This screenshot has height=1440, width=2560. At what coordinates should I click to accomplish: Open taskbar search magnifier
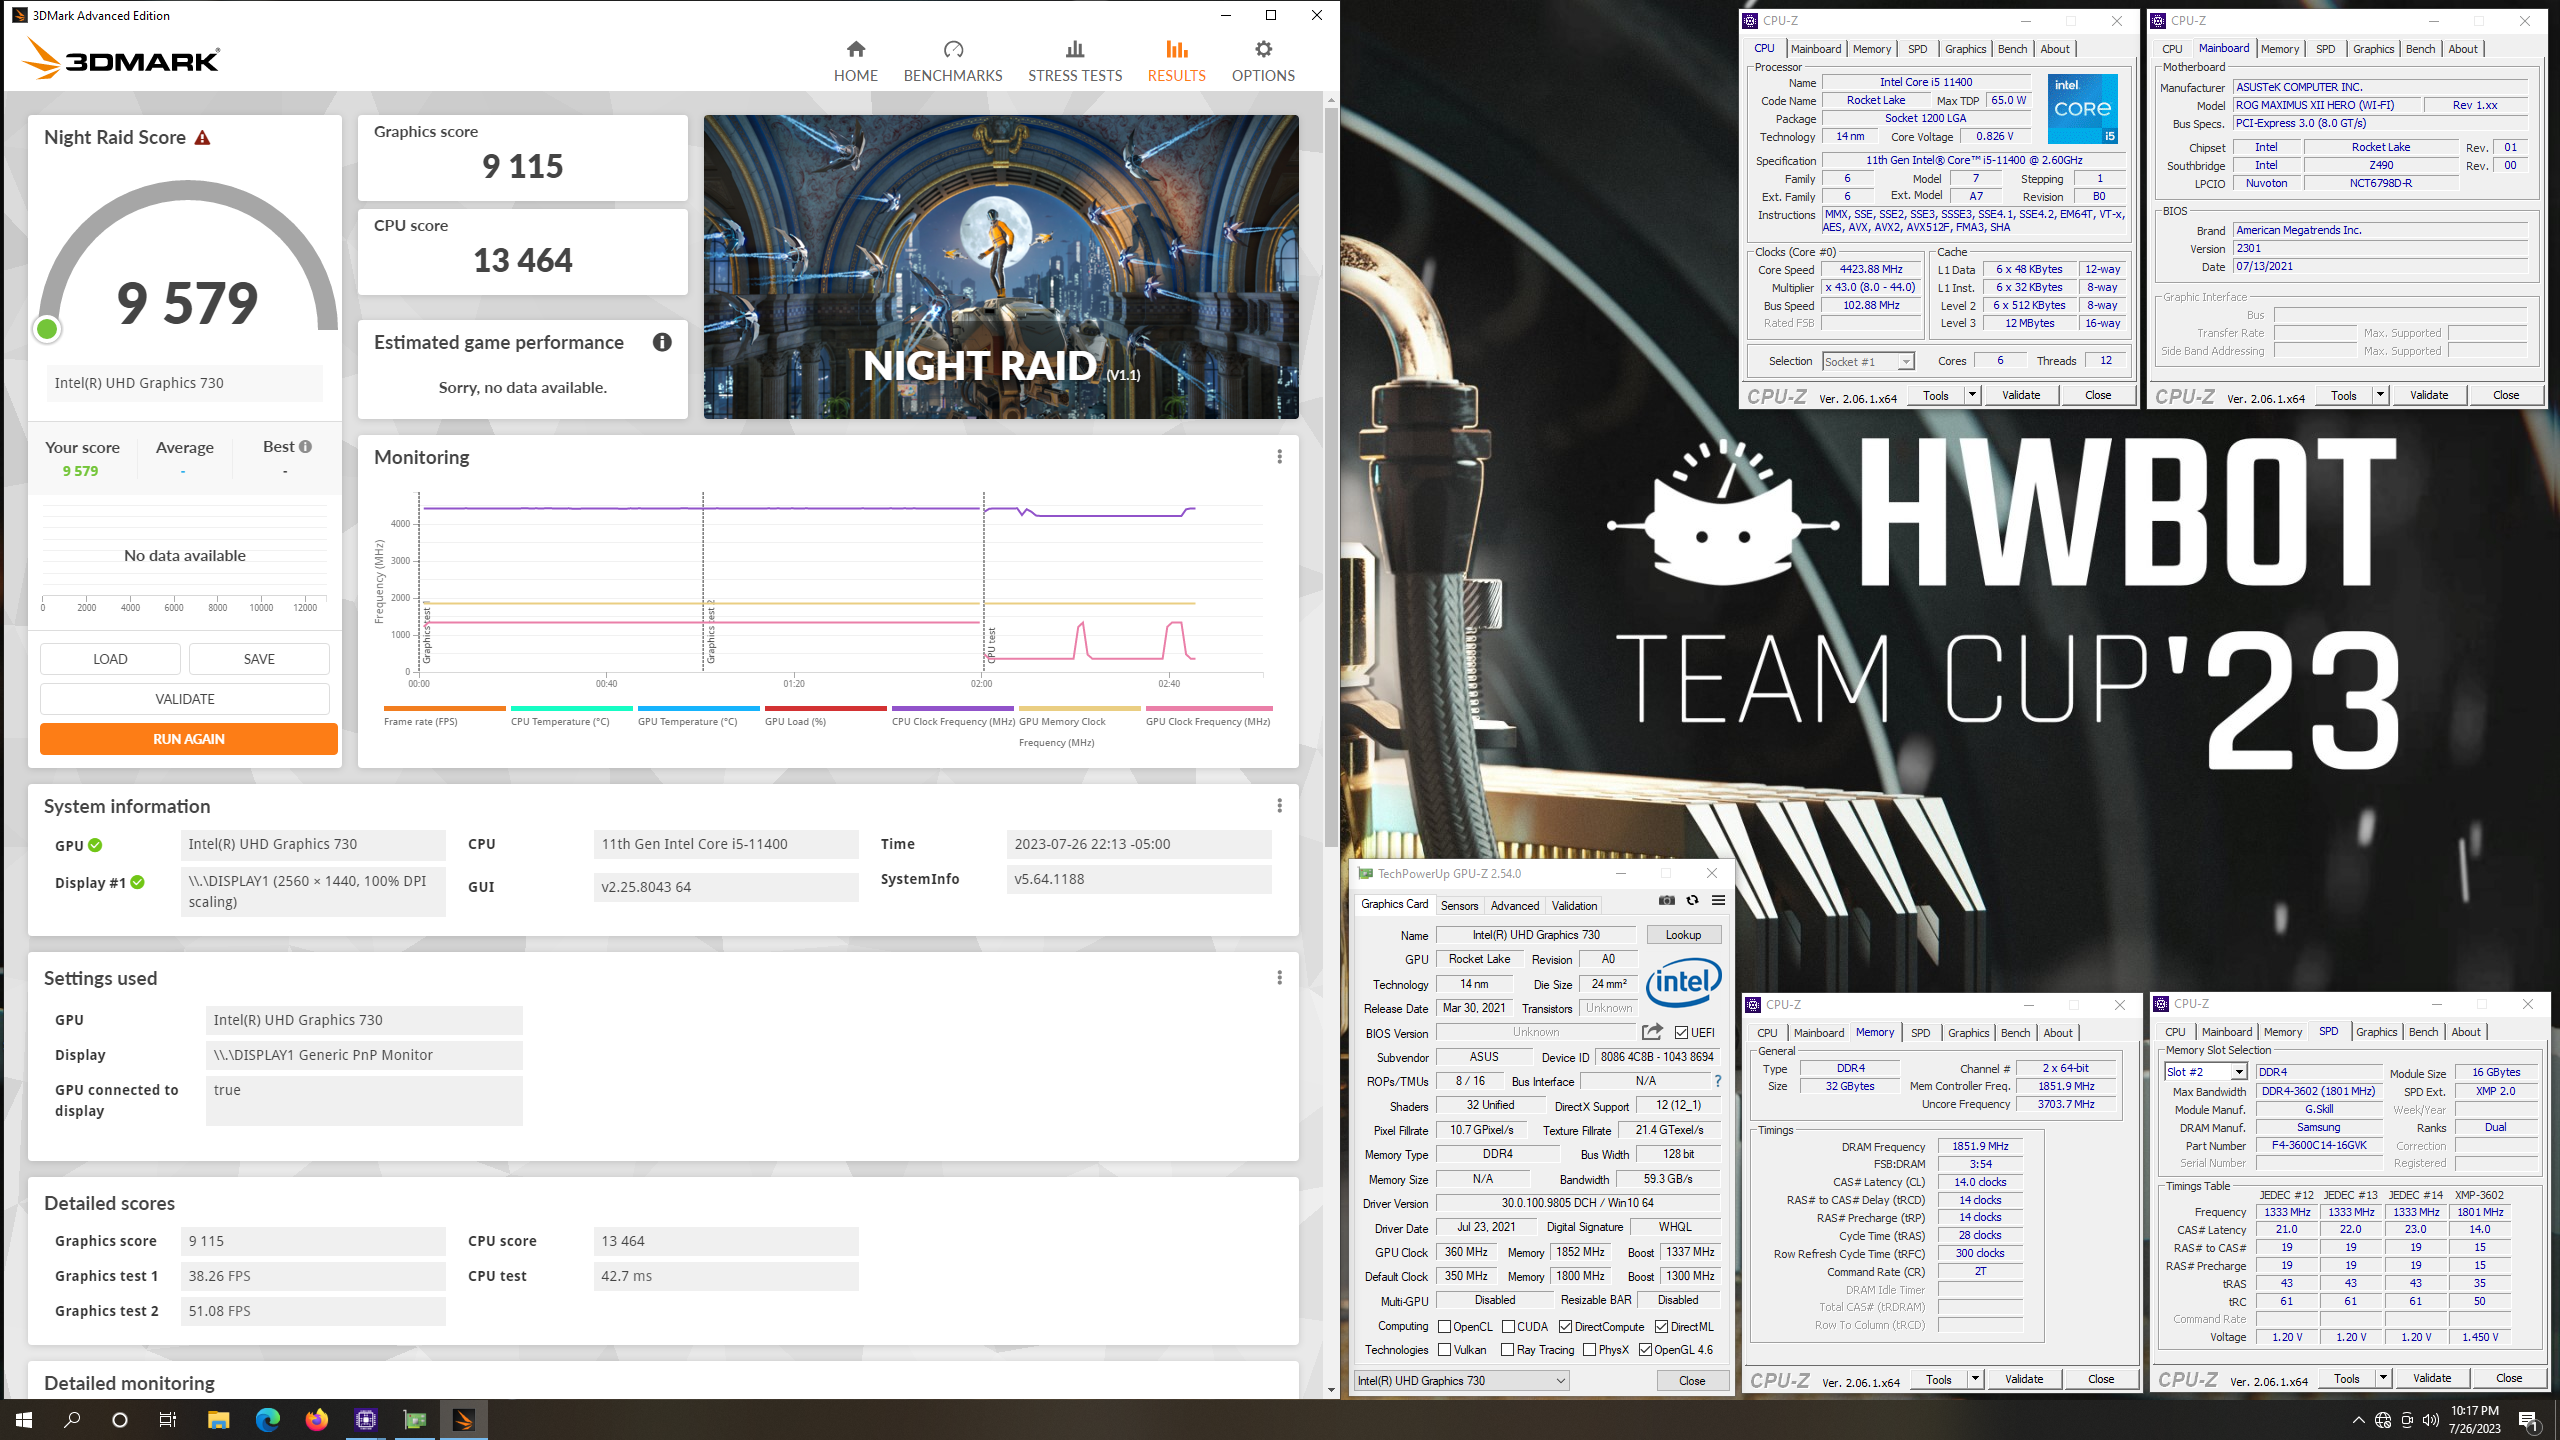click(x=72, y=1420)
